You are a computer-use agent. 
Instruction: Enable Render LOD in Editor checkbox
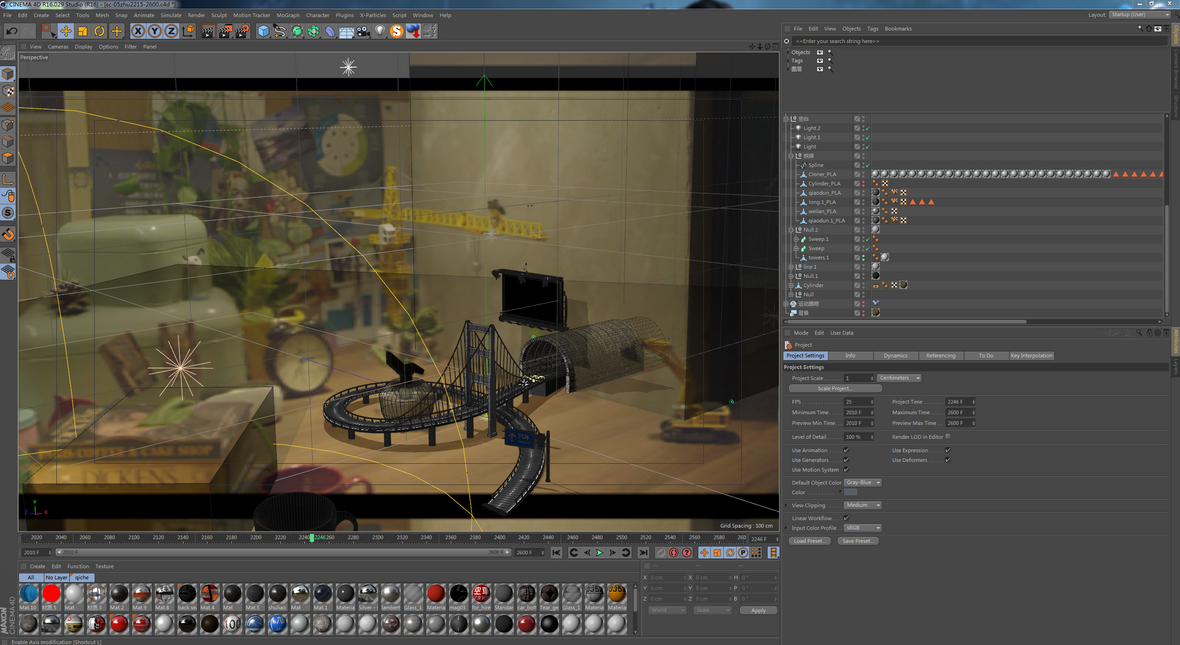948,436
